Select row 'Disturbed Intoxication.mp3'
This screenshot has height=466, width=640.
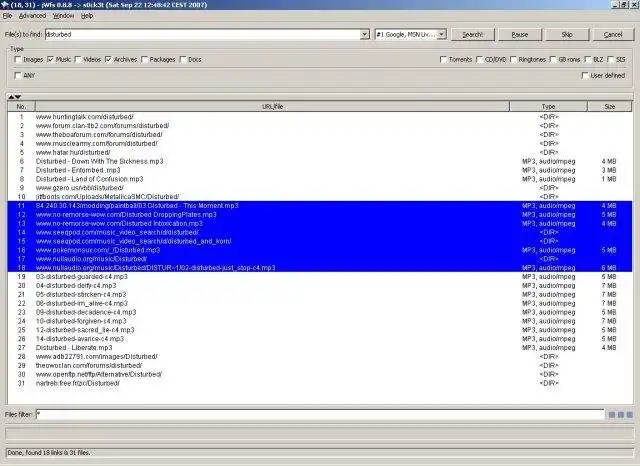320,224
